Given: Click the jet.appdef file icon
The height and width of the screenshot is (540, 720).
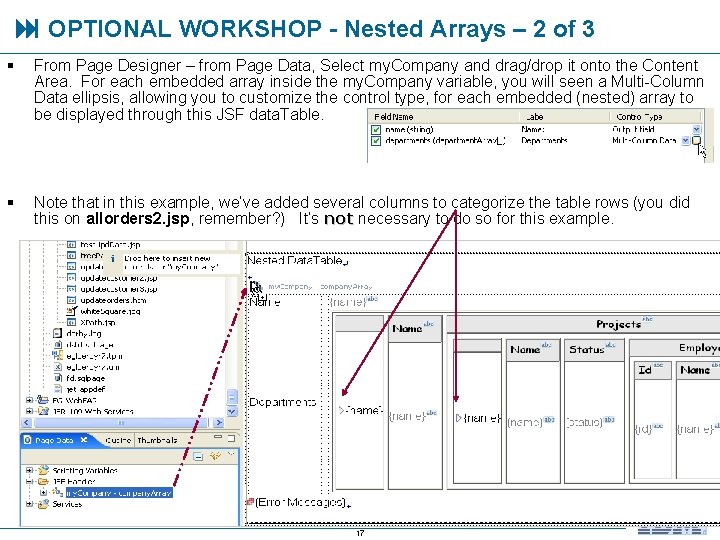Looking at the screenshot, I should [x=57, y=389].
